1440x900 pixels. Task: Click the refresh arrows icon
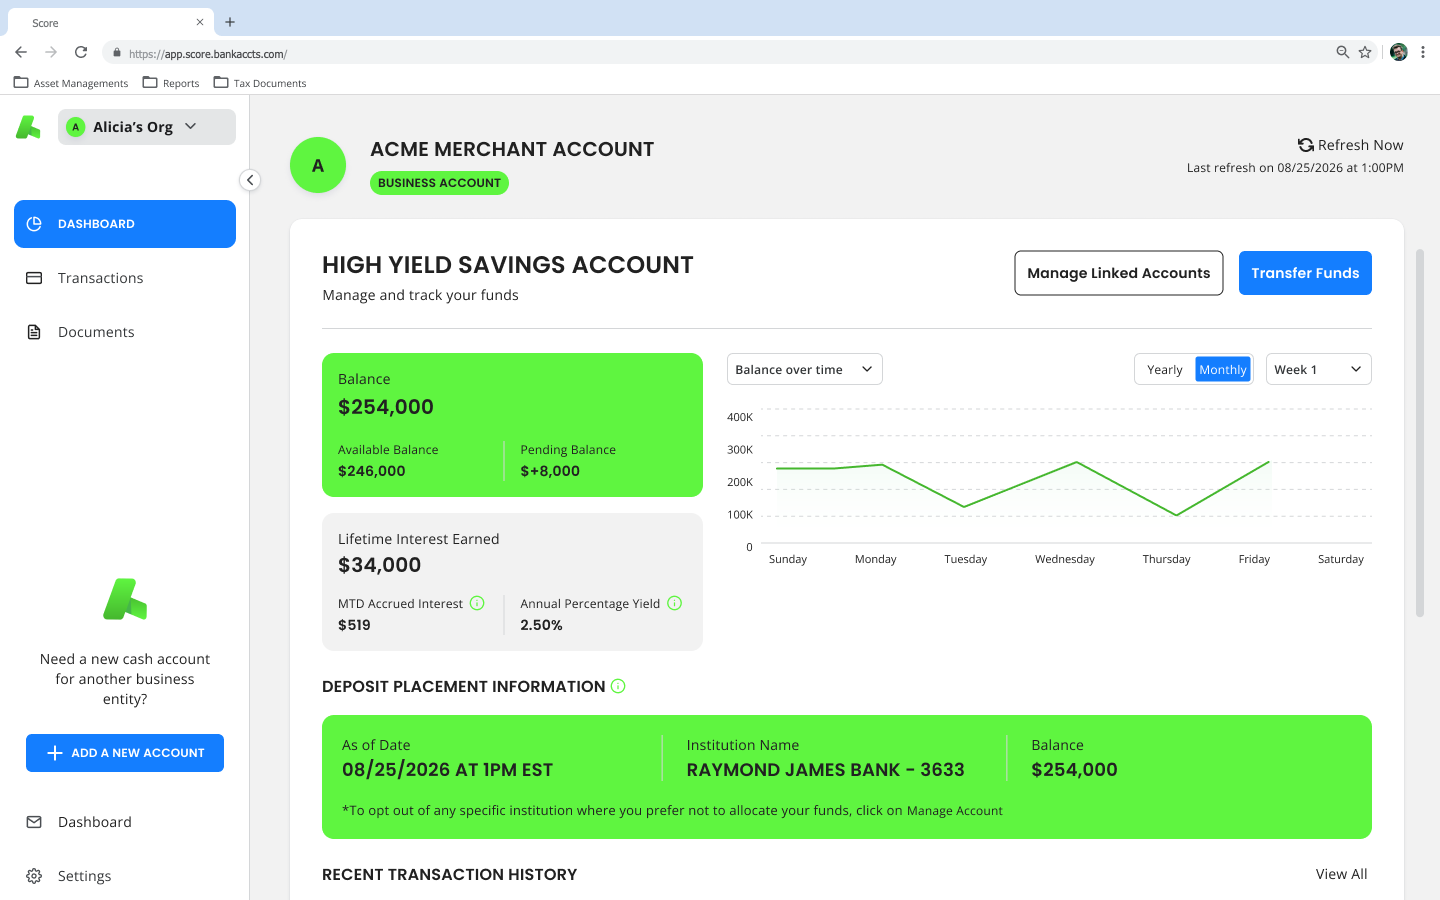pos(1306,145)
